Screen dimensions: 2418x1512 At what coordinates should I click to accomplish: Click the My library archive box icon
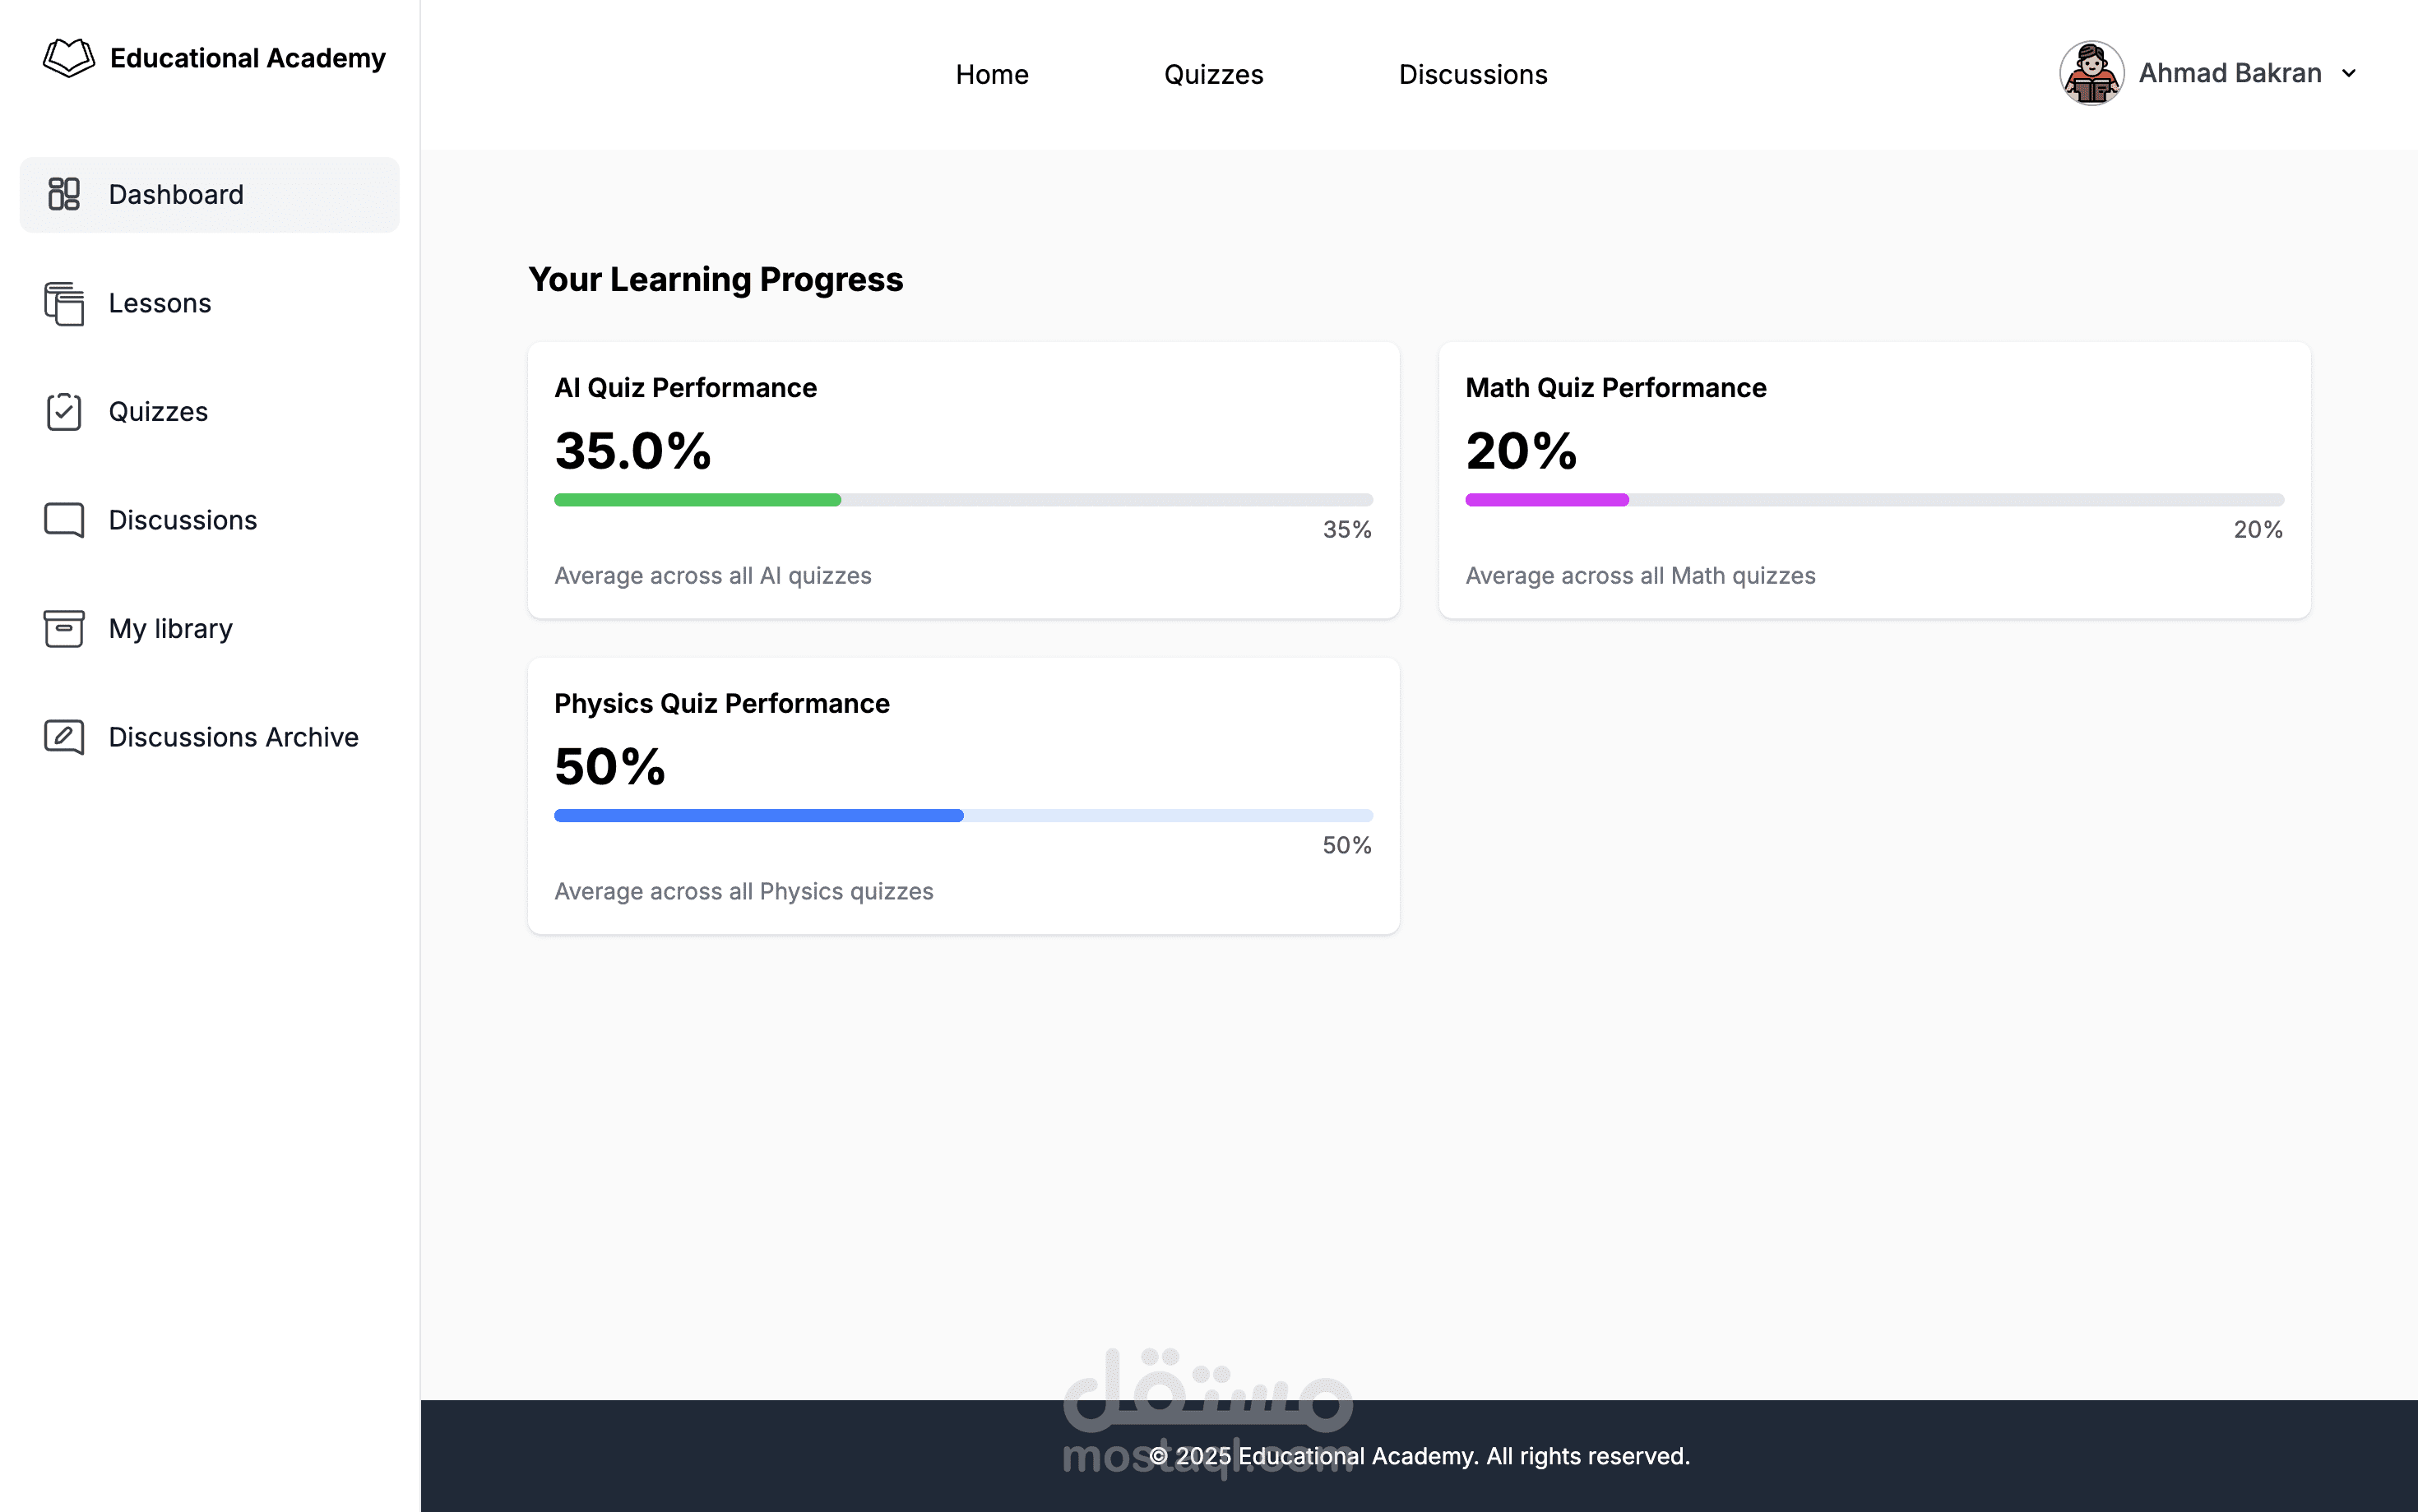(64, 628)
